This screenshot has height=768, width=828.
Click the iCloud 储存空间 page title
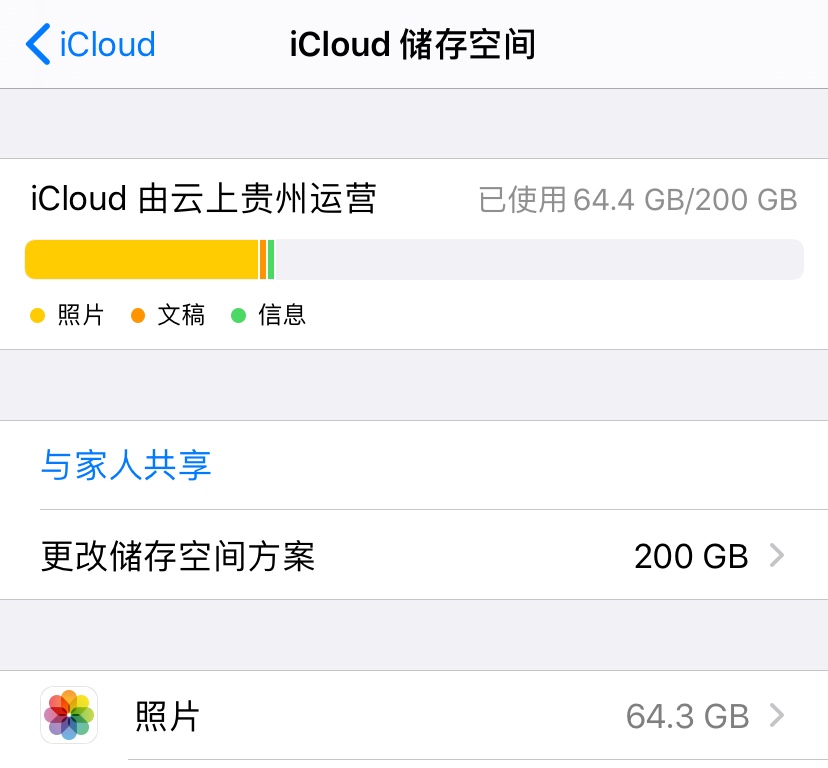(x=413, y=45)
